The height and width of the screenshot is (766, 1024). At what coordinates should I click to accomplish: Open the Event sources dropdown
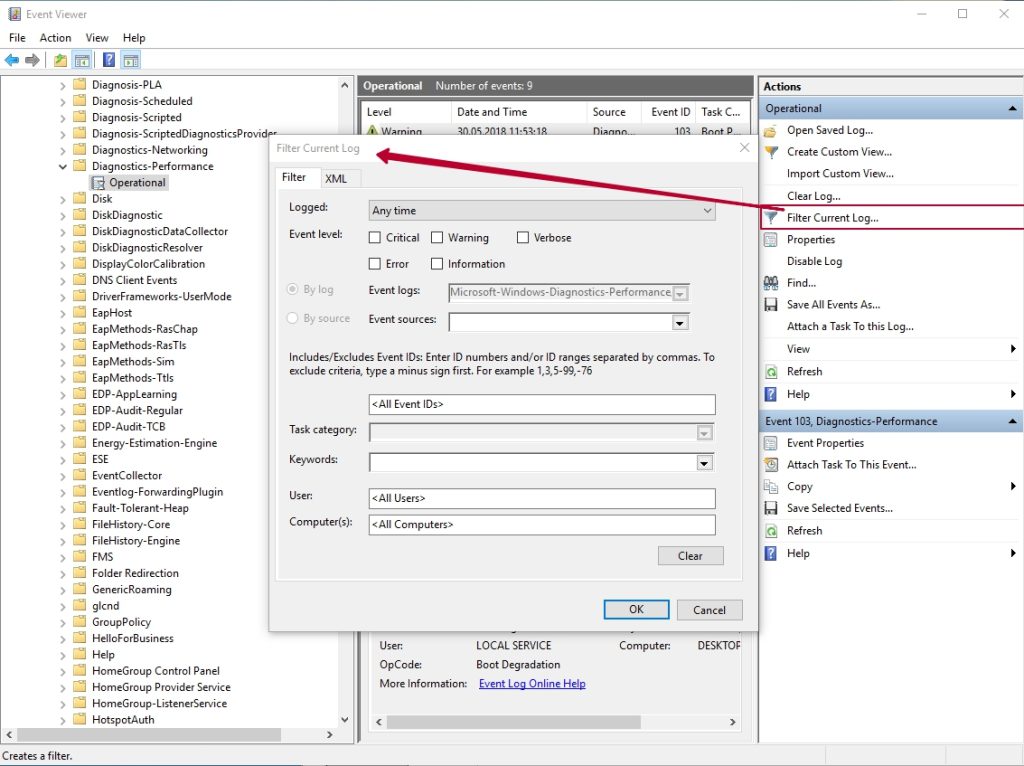coord(680,323)
